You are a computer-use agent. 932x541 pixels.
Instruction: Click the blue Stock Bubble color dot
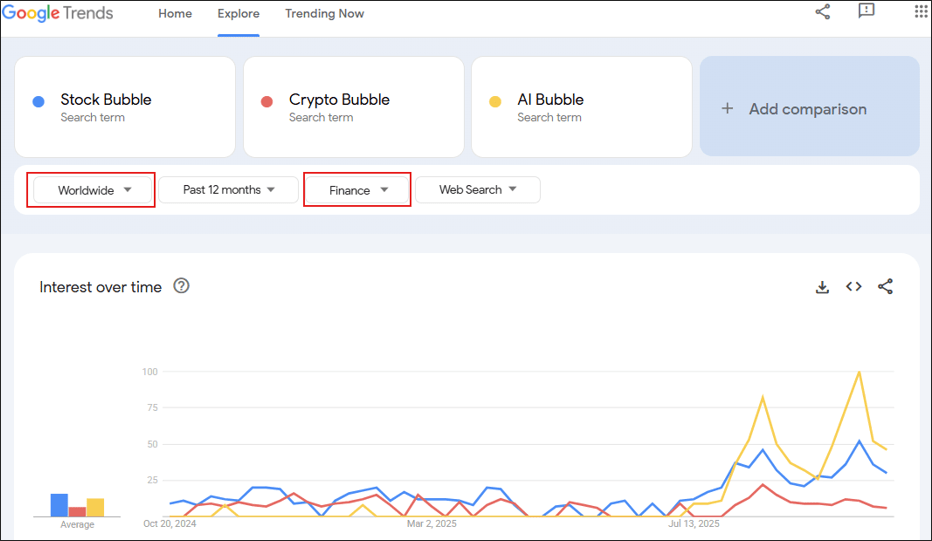[x=39, y=102]
